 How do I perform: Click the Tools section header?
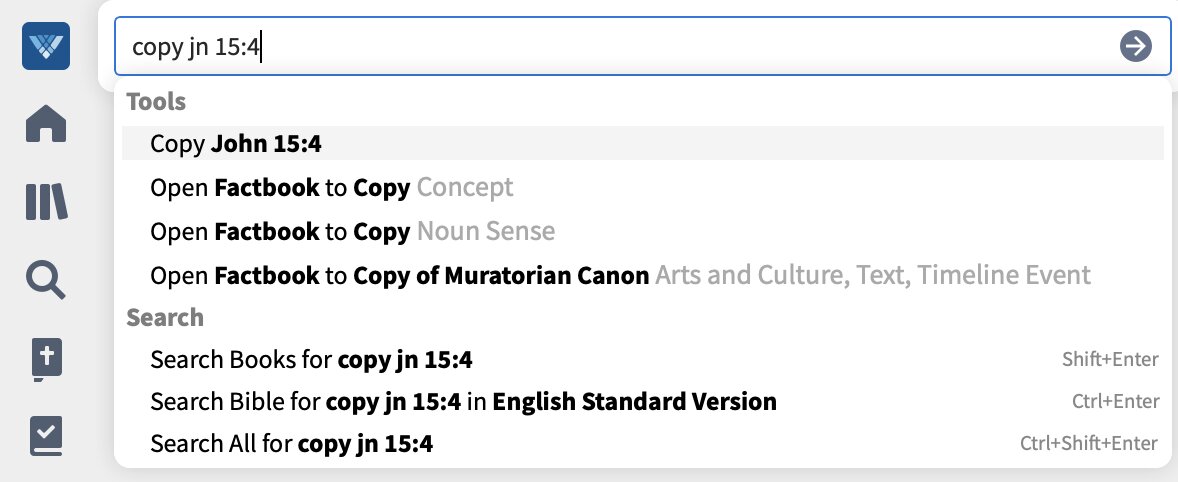point(156,101)
